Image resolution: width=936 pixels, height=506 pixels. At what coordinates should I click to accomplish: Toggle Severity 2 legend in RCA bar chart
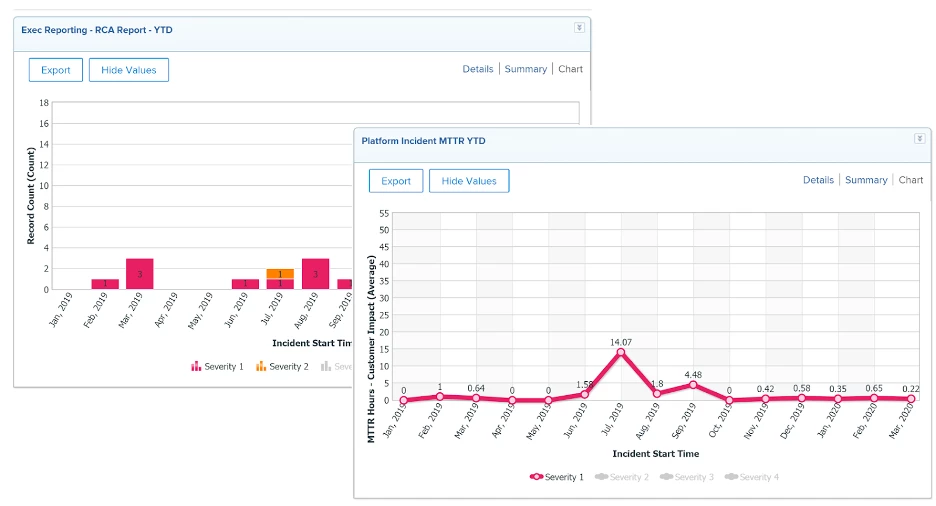[282, 366]
